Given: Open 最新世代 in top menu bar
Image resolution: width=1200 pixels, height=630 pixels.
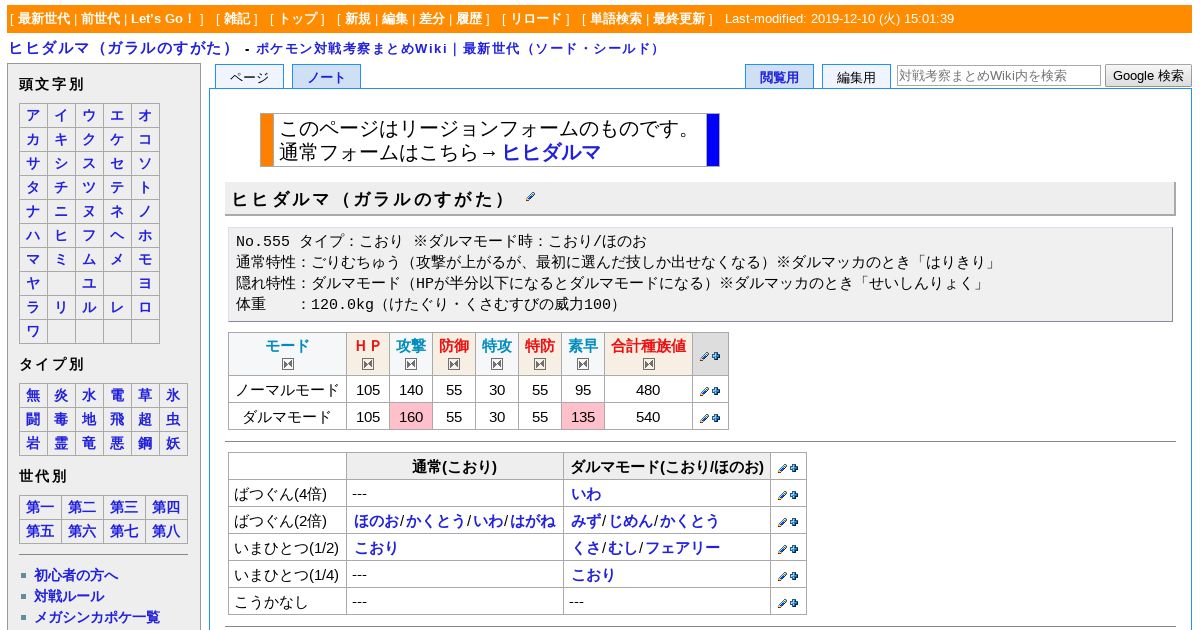Looking at the screenshot, I should [46, 19].
